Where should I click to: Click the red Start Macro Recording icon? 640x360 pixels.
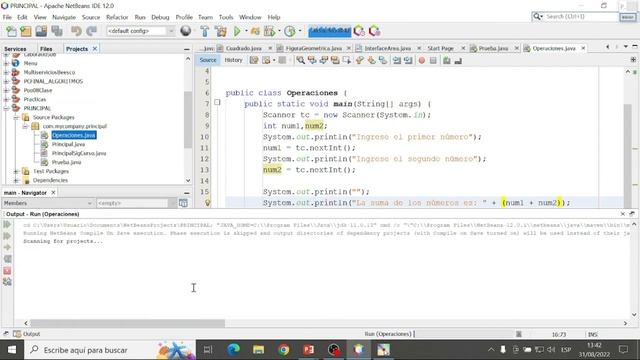(422, 60)
